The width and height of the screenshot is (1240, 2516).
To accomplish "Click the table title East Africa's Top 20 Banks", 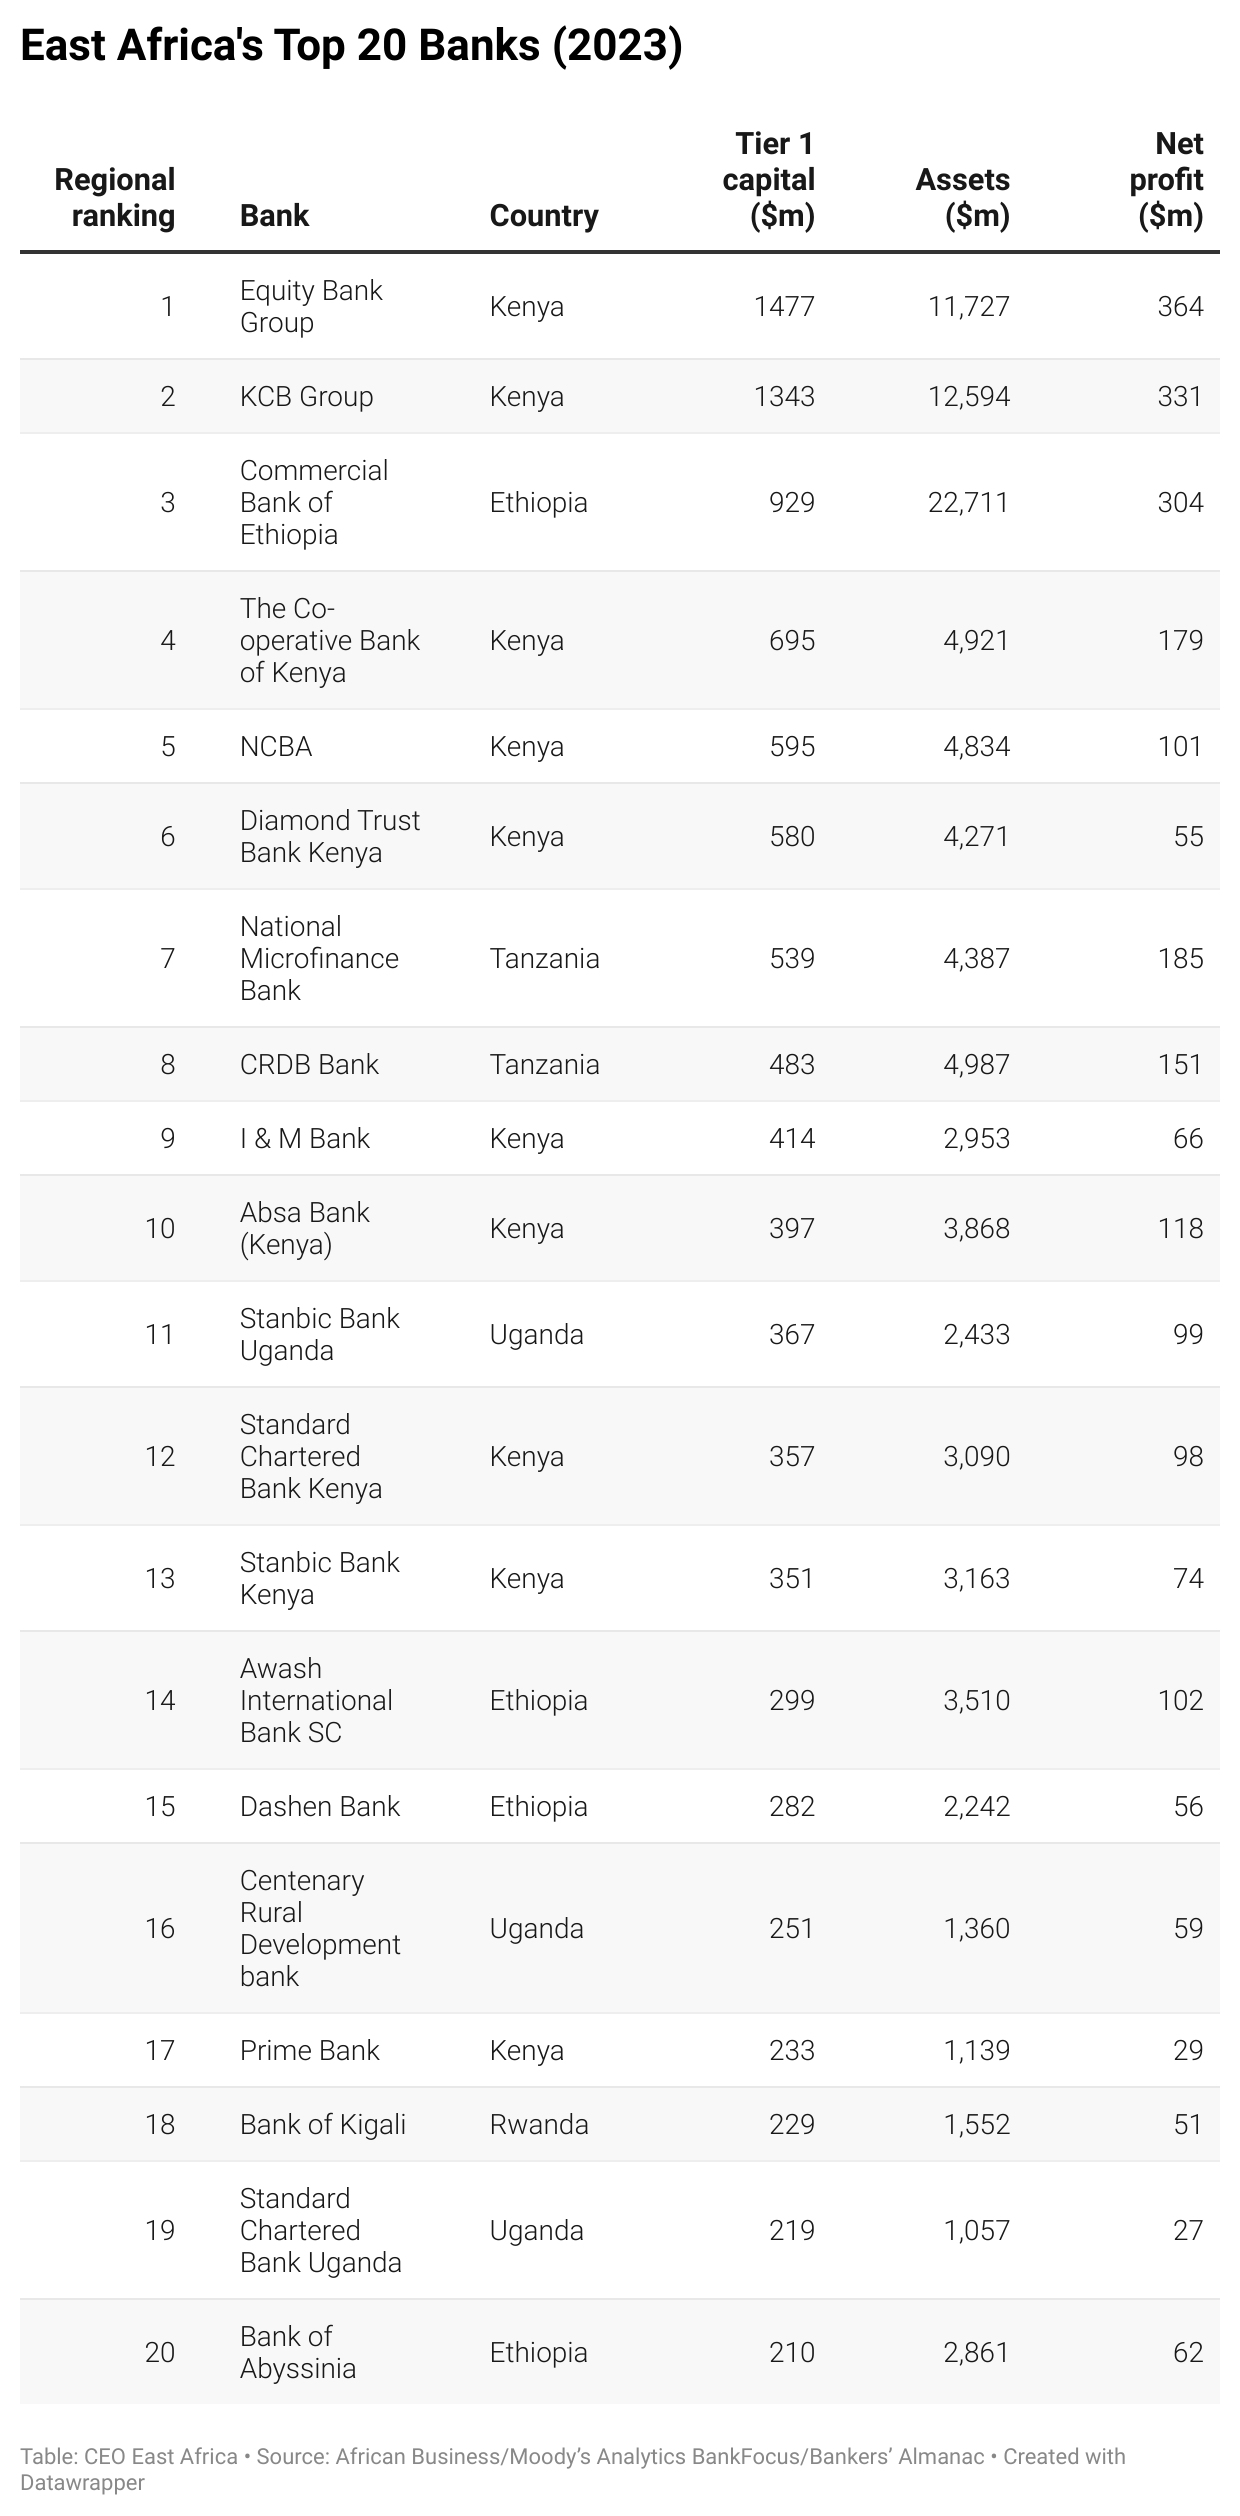I will 351,46.
